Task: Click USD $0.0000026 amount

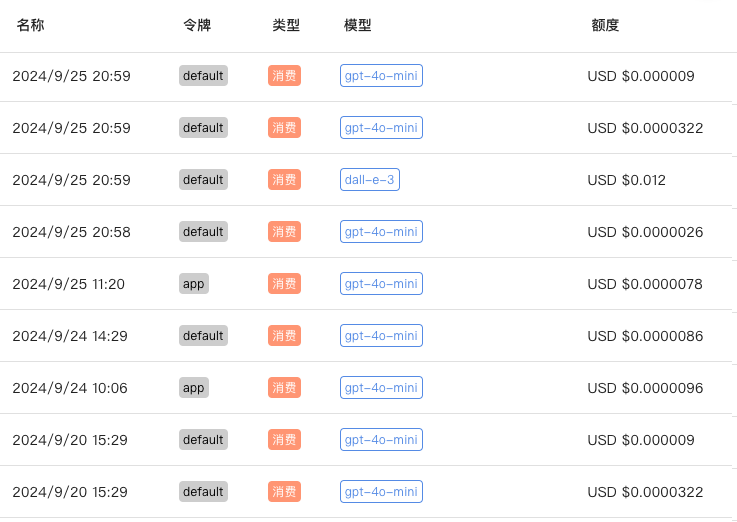Action: (x=645, y=232)
